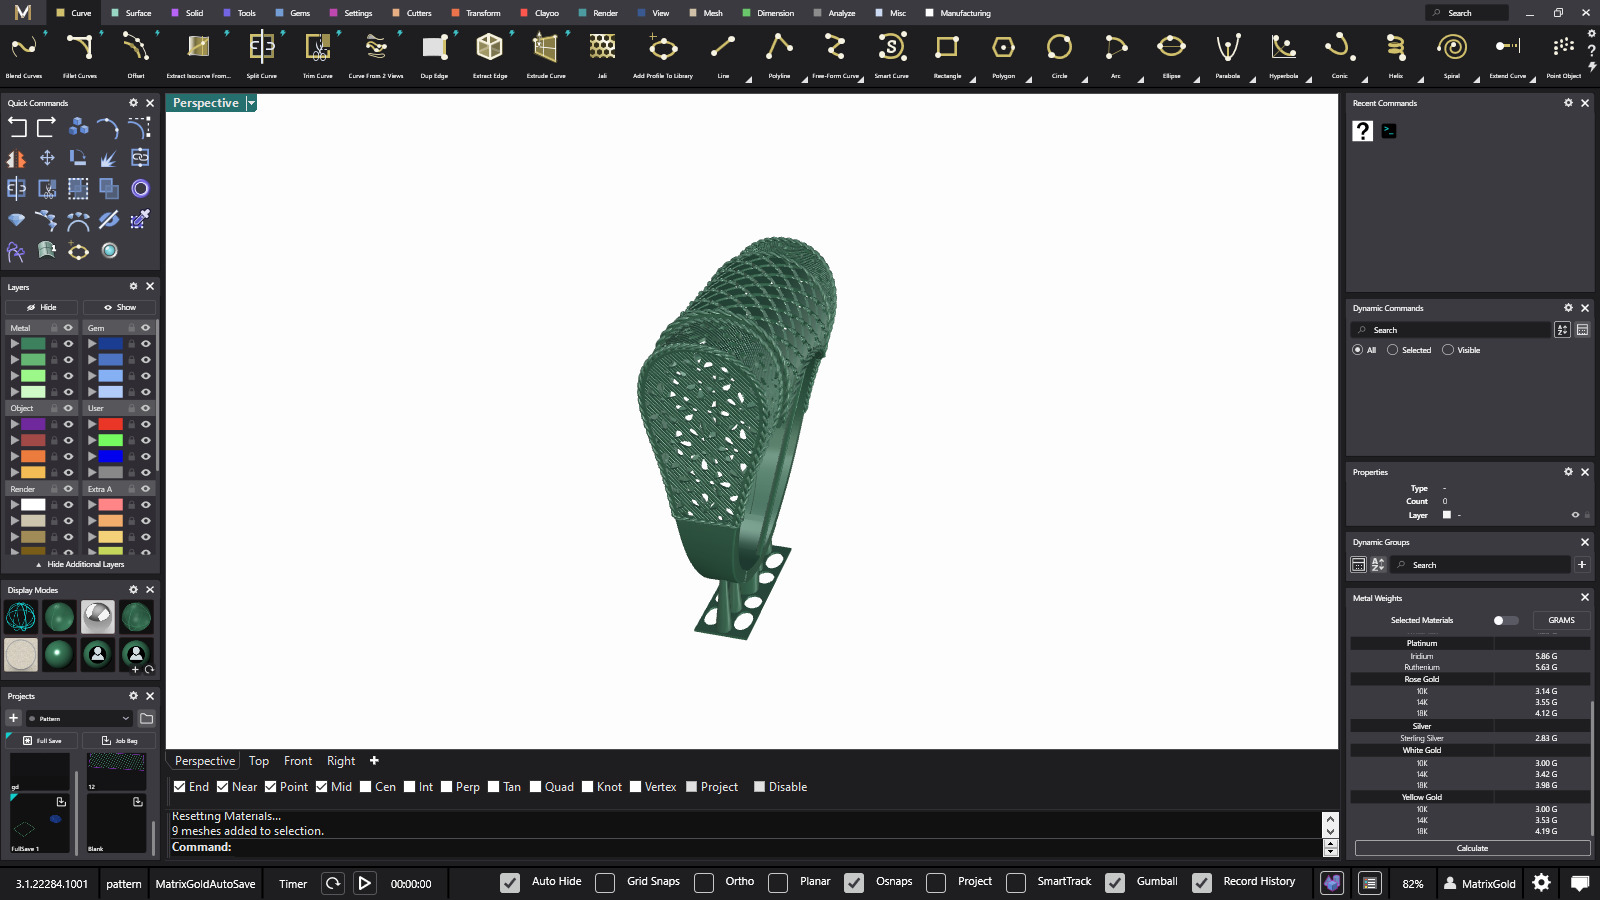Choose the Extrude Curve tool

[x=546, y=55]
